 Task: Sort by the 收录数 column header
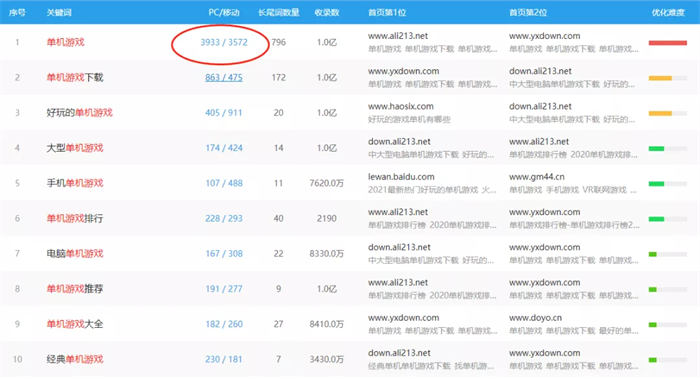click(x=327, y=12)
